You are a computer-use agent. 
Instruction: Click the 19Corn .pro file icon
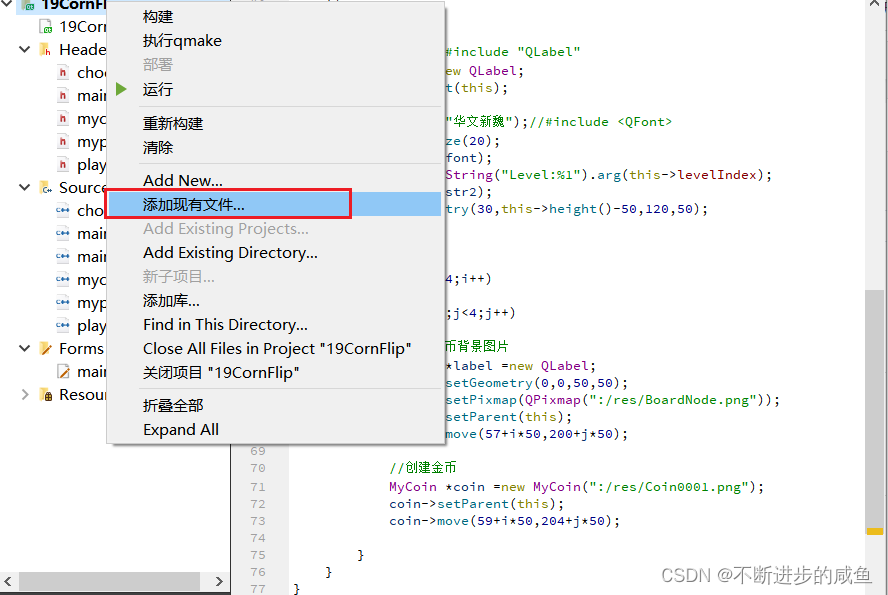45,27
